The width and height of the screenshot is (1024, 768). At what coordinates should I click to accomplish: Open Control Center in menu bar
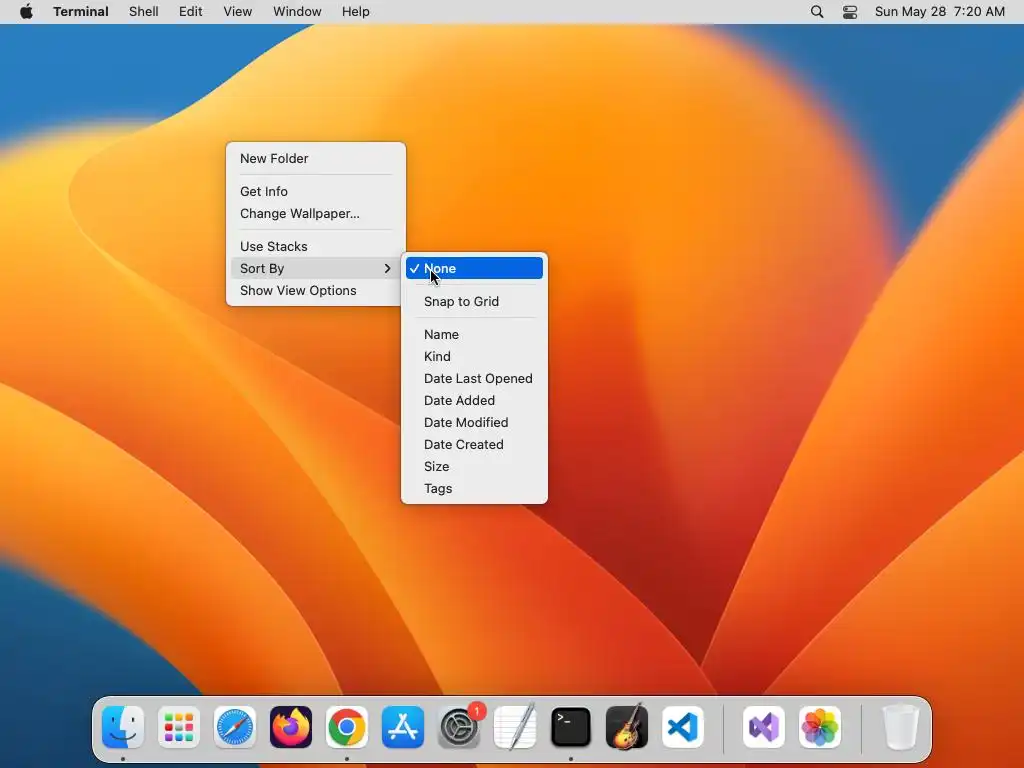click(x=850, y=12)
